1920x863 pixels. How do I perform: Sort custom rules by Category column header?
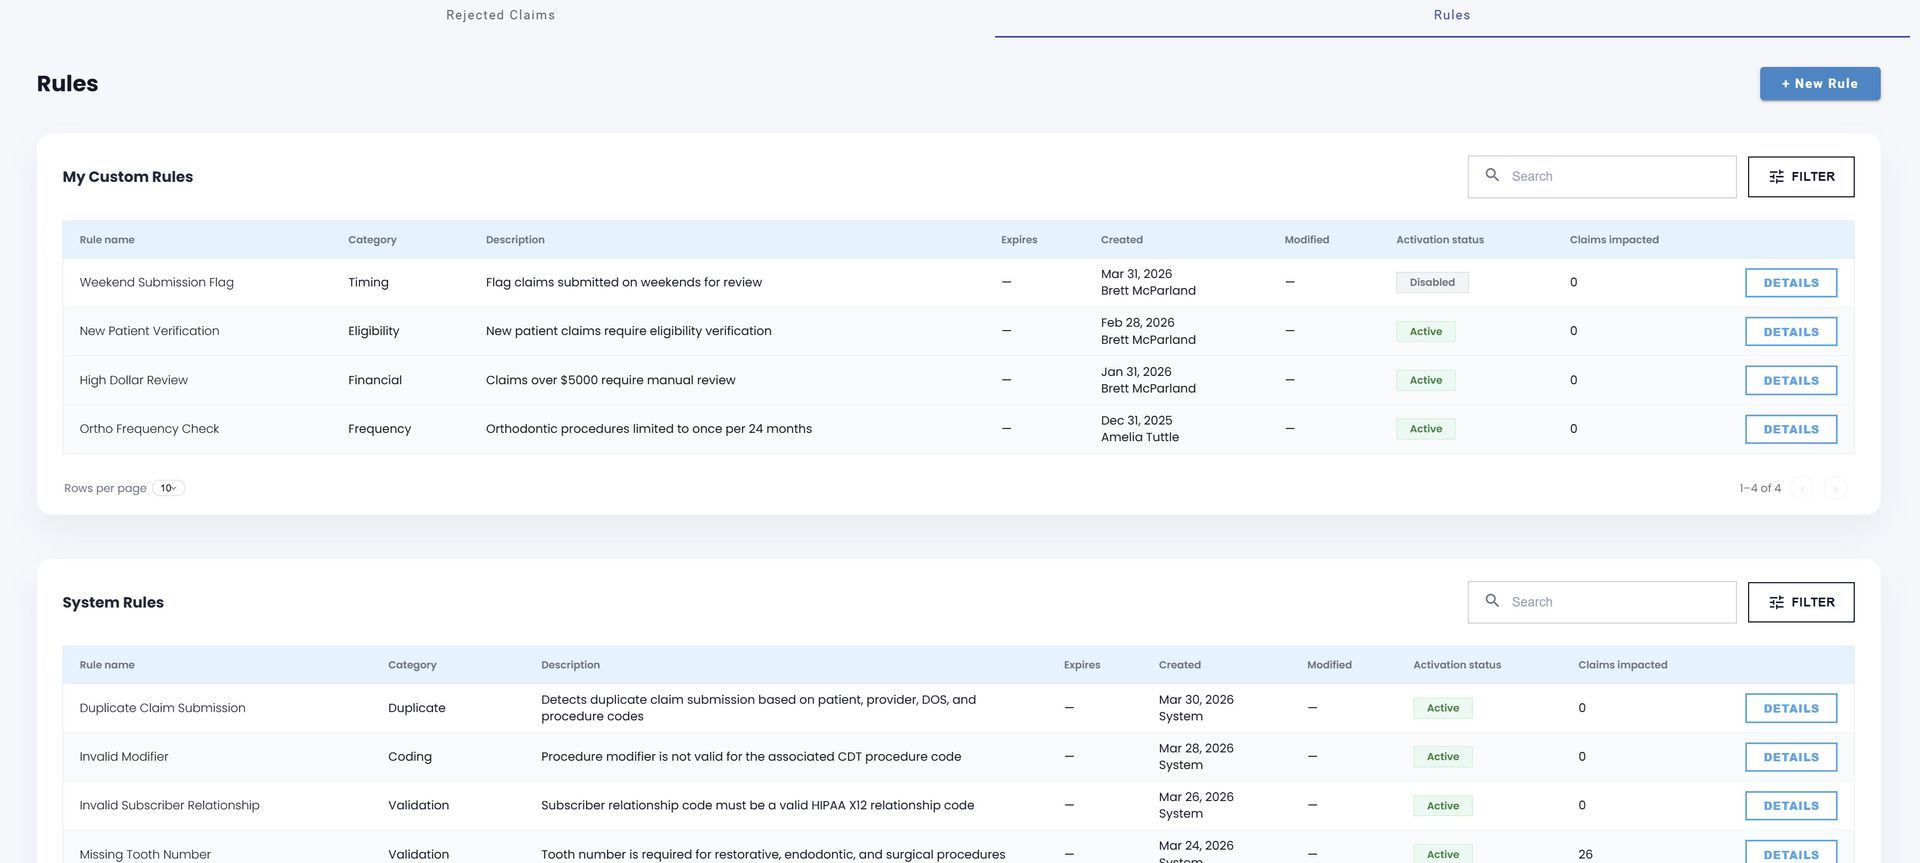tap(372, 240)
